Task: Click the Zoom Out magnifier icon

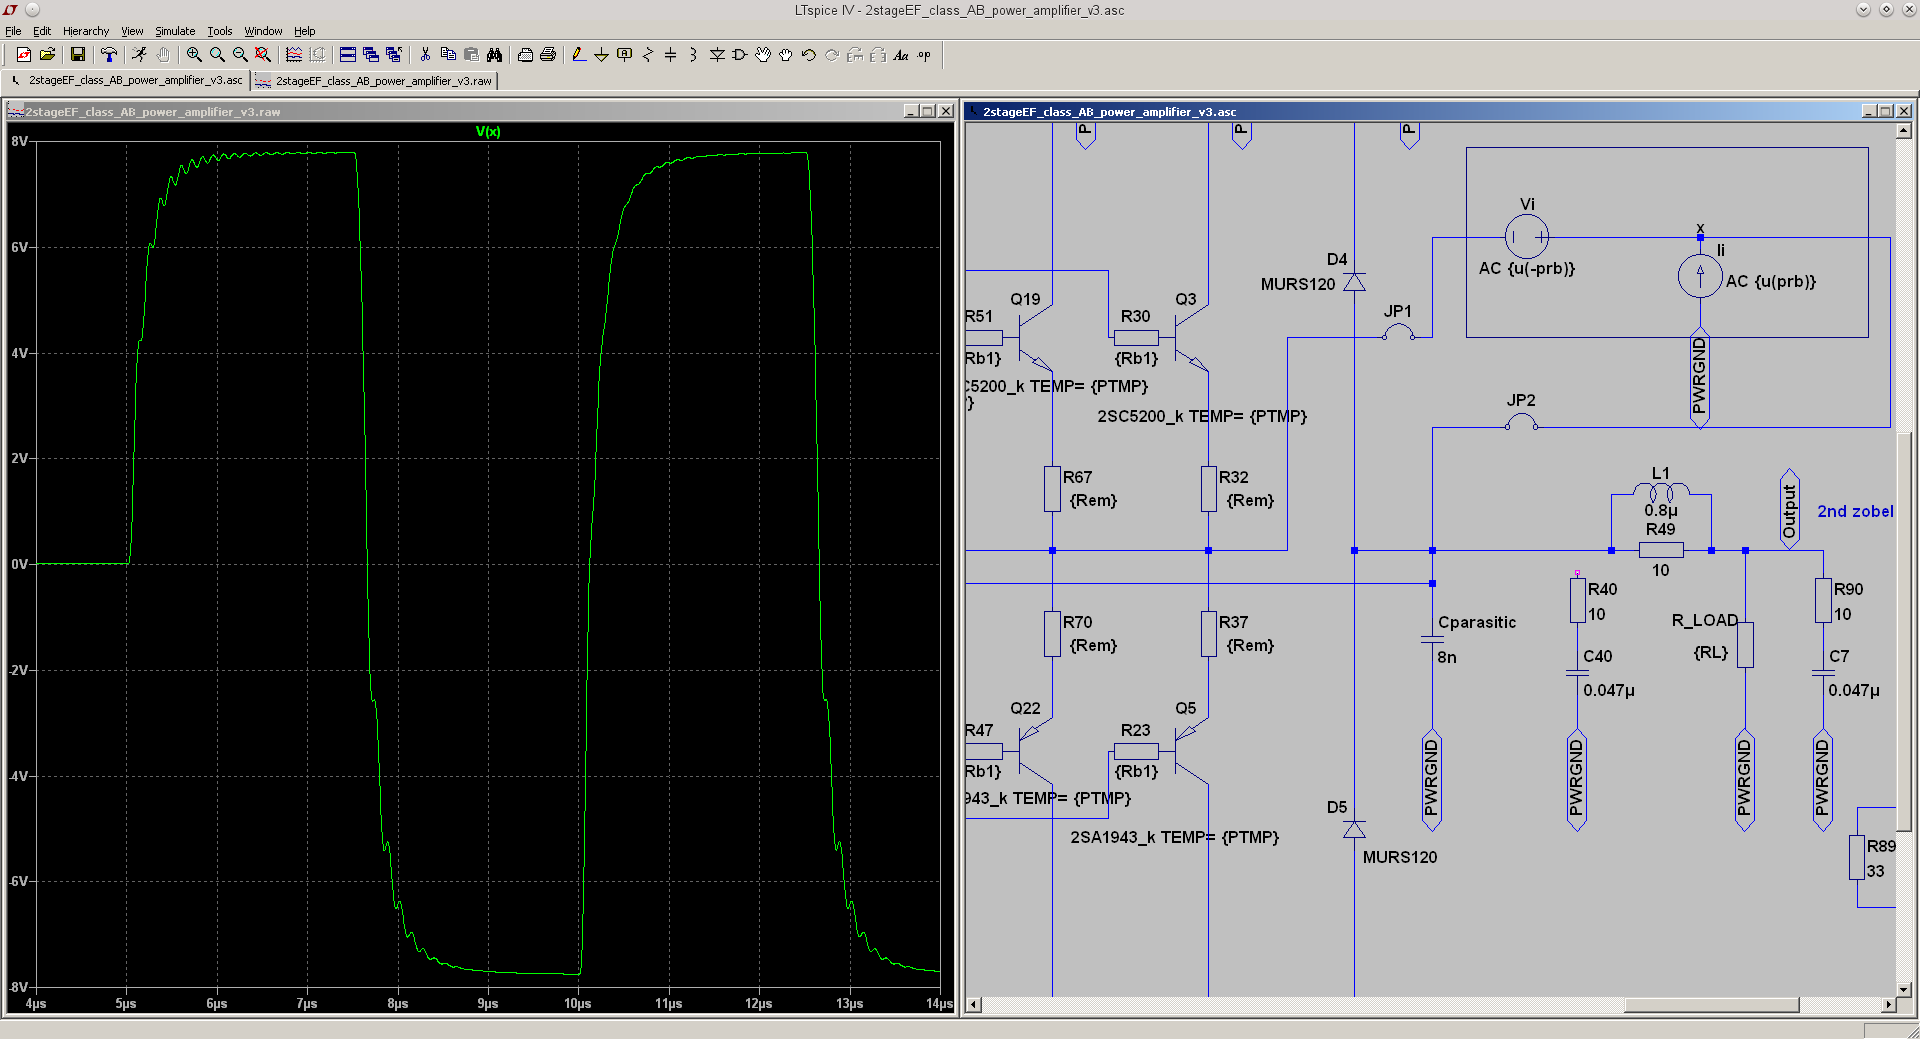Action: pos(240,55)
